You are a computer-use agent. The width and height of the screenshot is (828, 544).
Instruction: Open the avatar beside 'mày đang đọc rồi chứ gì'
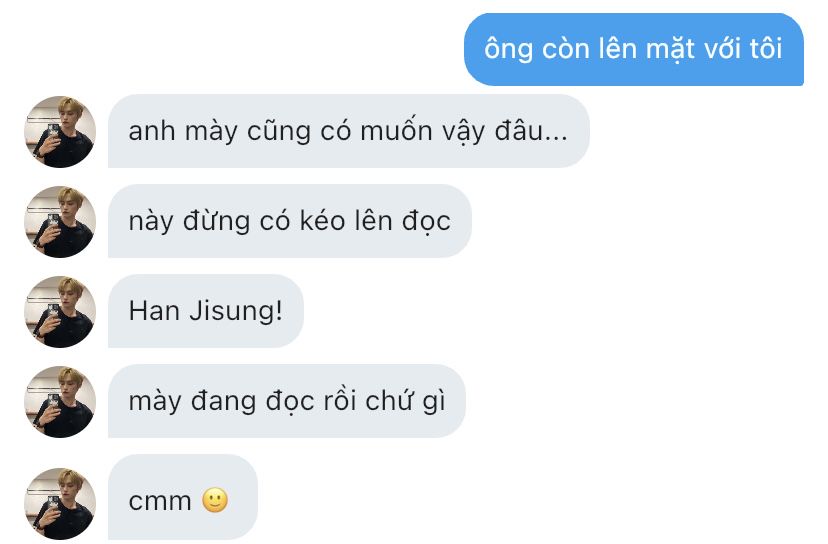(60, 401)
